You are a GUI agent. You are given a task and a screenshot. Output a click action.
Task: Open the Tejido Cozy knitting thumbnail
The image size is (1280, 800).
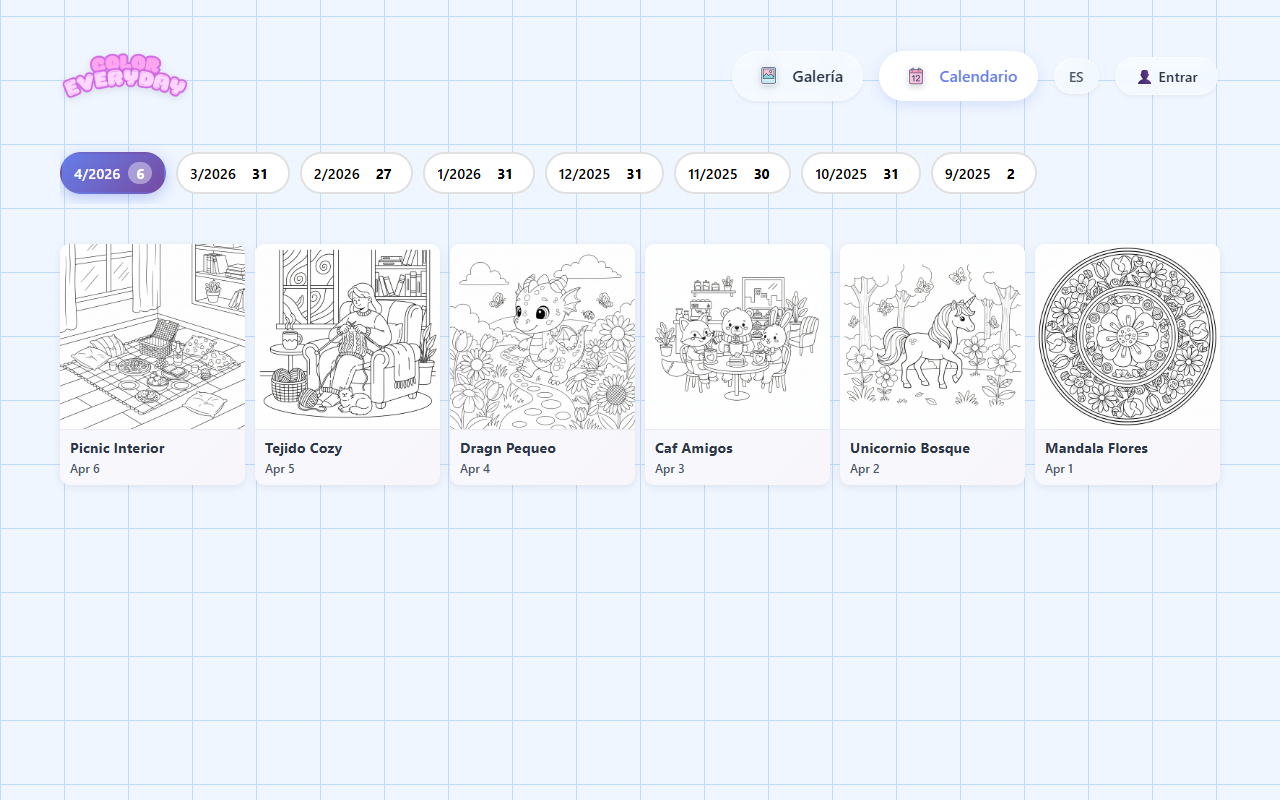(347, 337)
